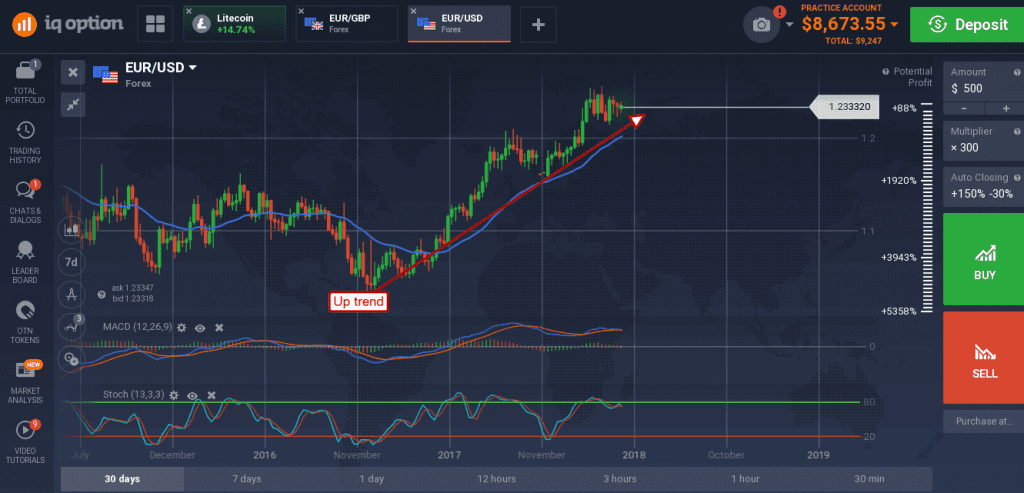The width and height of the screenshot is (1024, 493).
Task: Select the 1 day timeframe
Action: pos(372,479)
